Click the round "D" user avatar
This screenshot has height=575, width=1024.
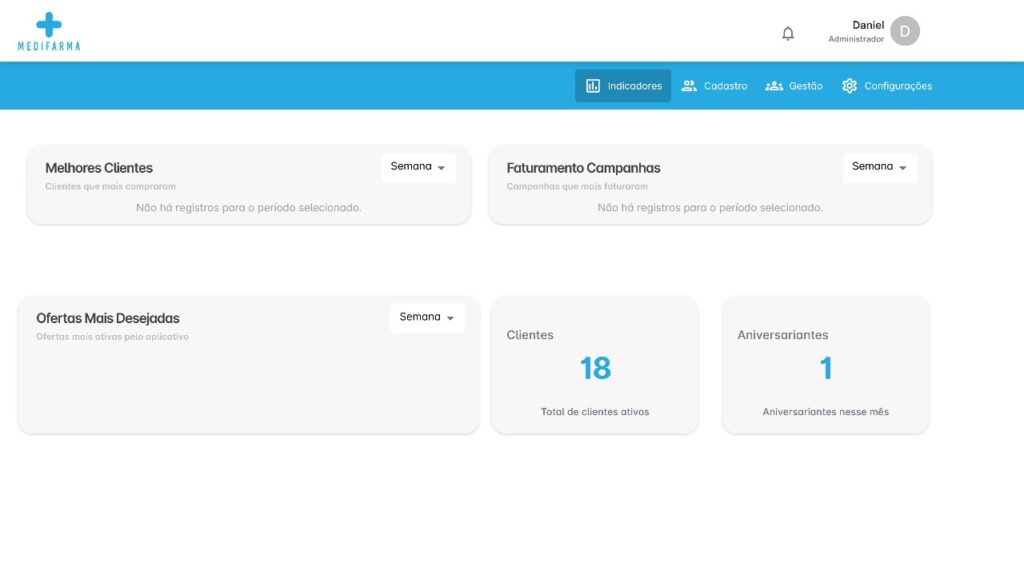[904, 31]
